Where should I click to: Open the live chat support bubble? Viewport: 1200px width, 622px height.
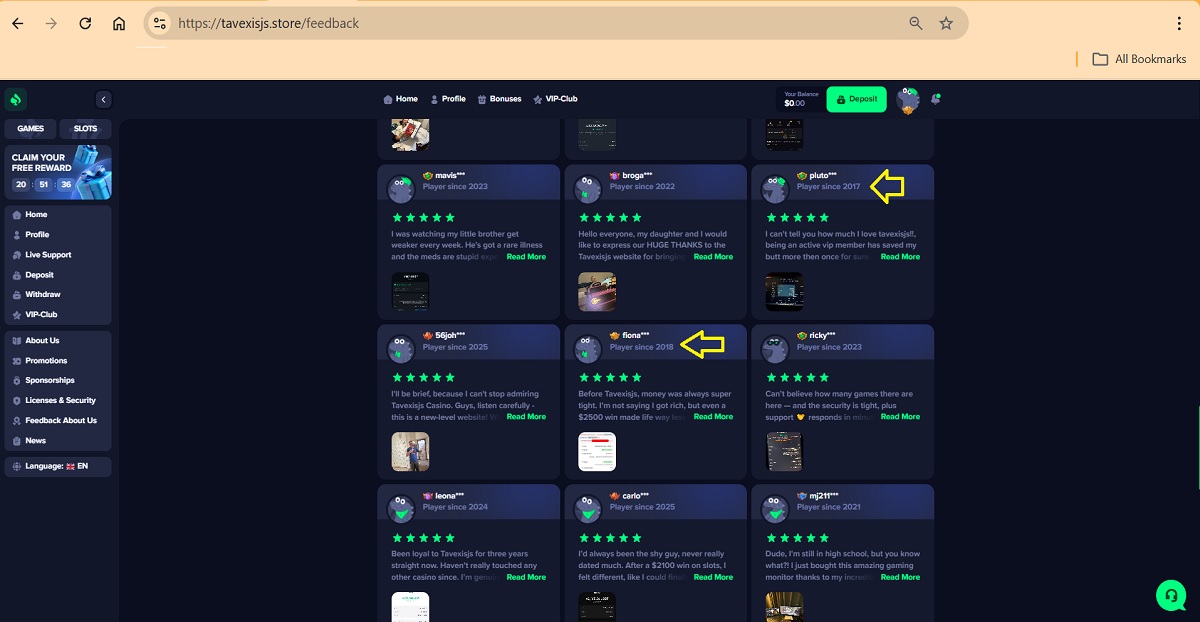coord(1170,595)
